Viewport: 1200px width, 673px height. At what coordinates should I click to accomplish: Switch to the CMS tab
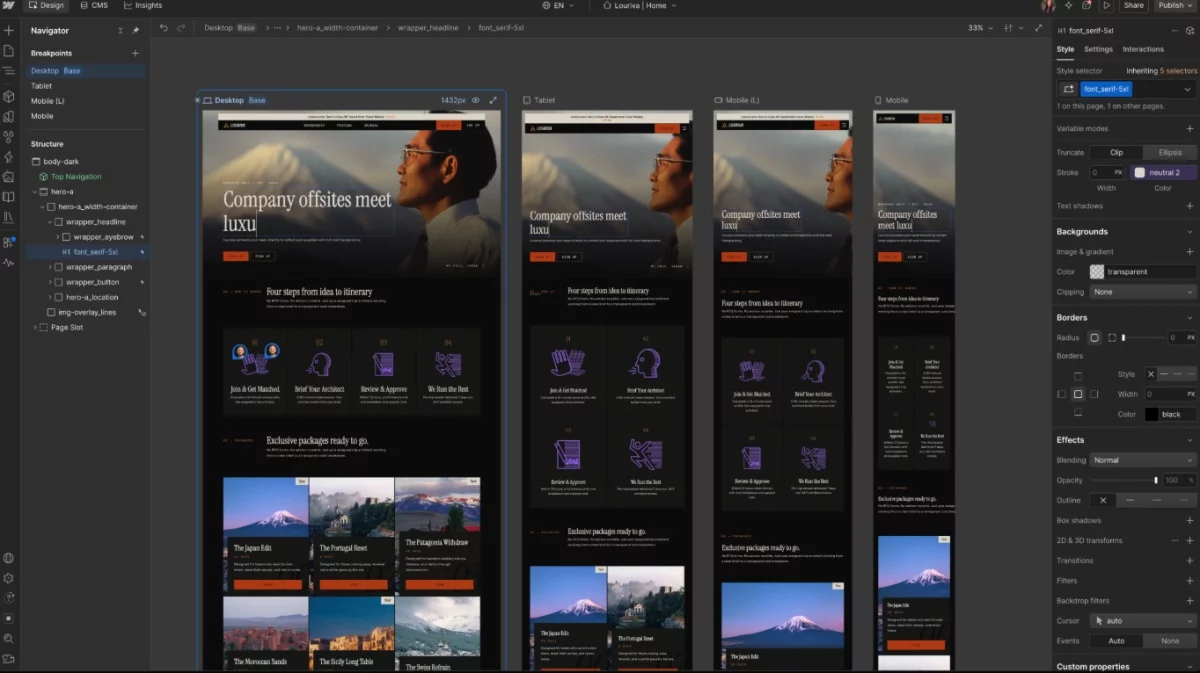95,5
